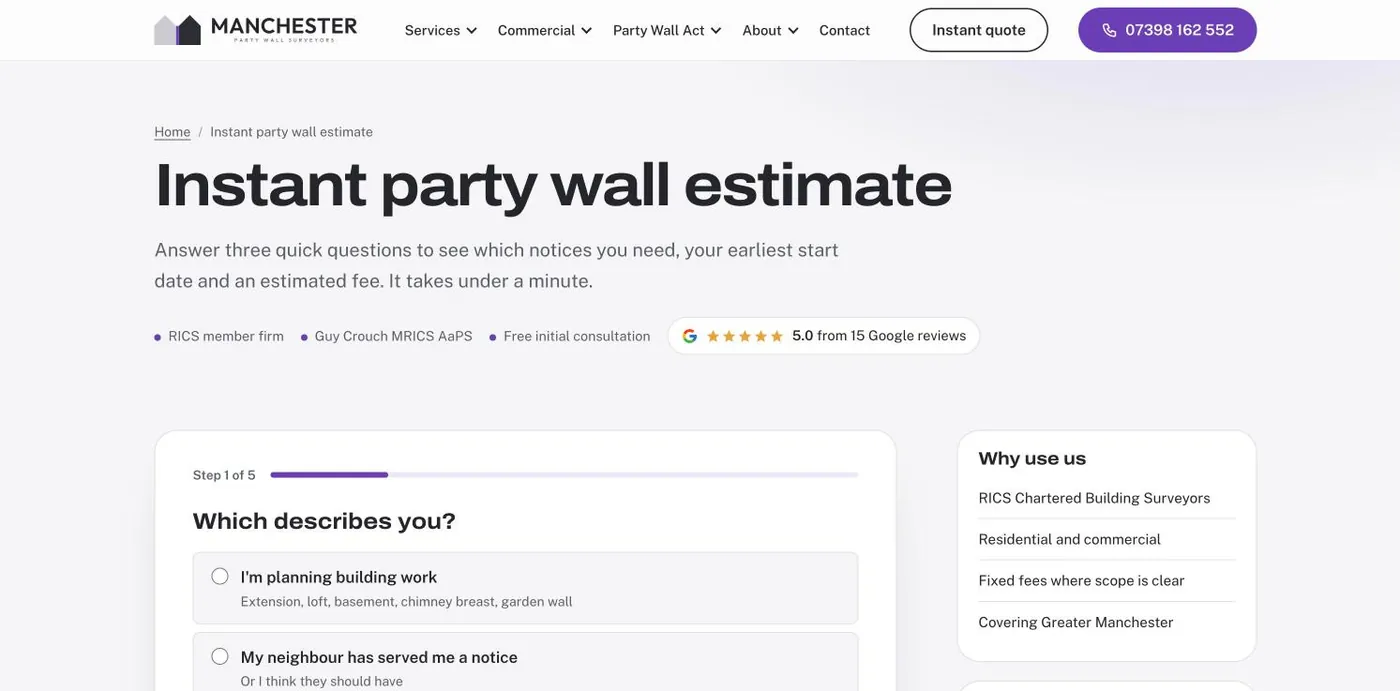Click 'Instant party wall estimate' breadcrumb text
1400x691 pixels.
[291, 132]
